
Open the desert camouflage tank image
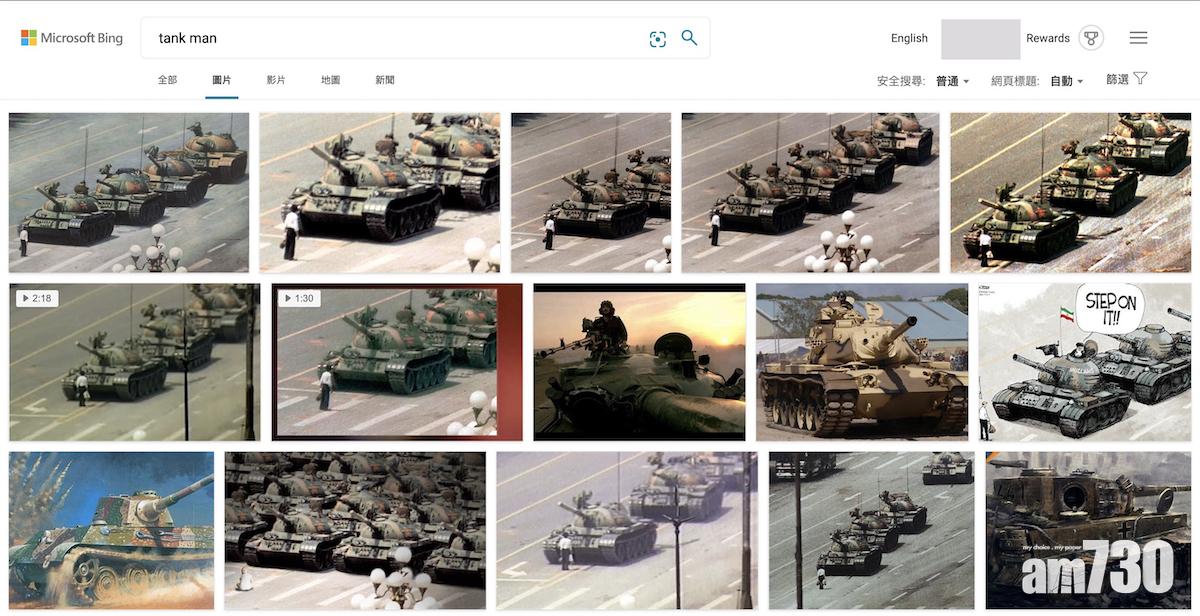tap(862, 362)
